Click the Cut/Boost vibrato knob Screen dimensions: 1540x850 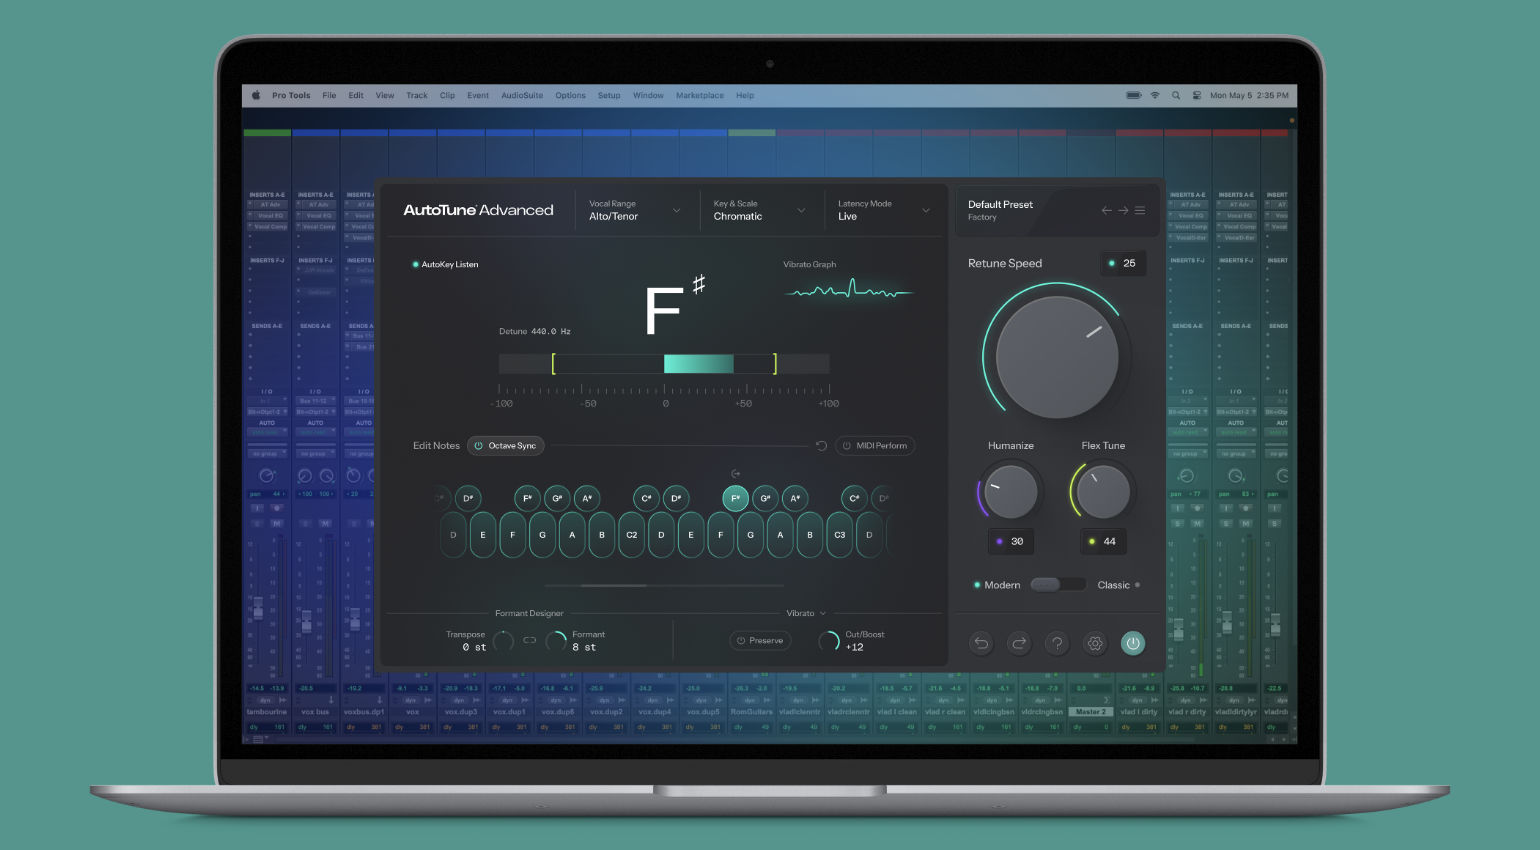click(829, 641)
